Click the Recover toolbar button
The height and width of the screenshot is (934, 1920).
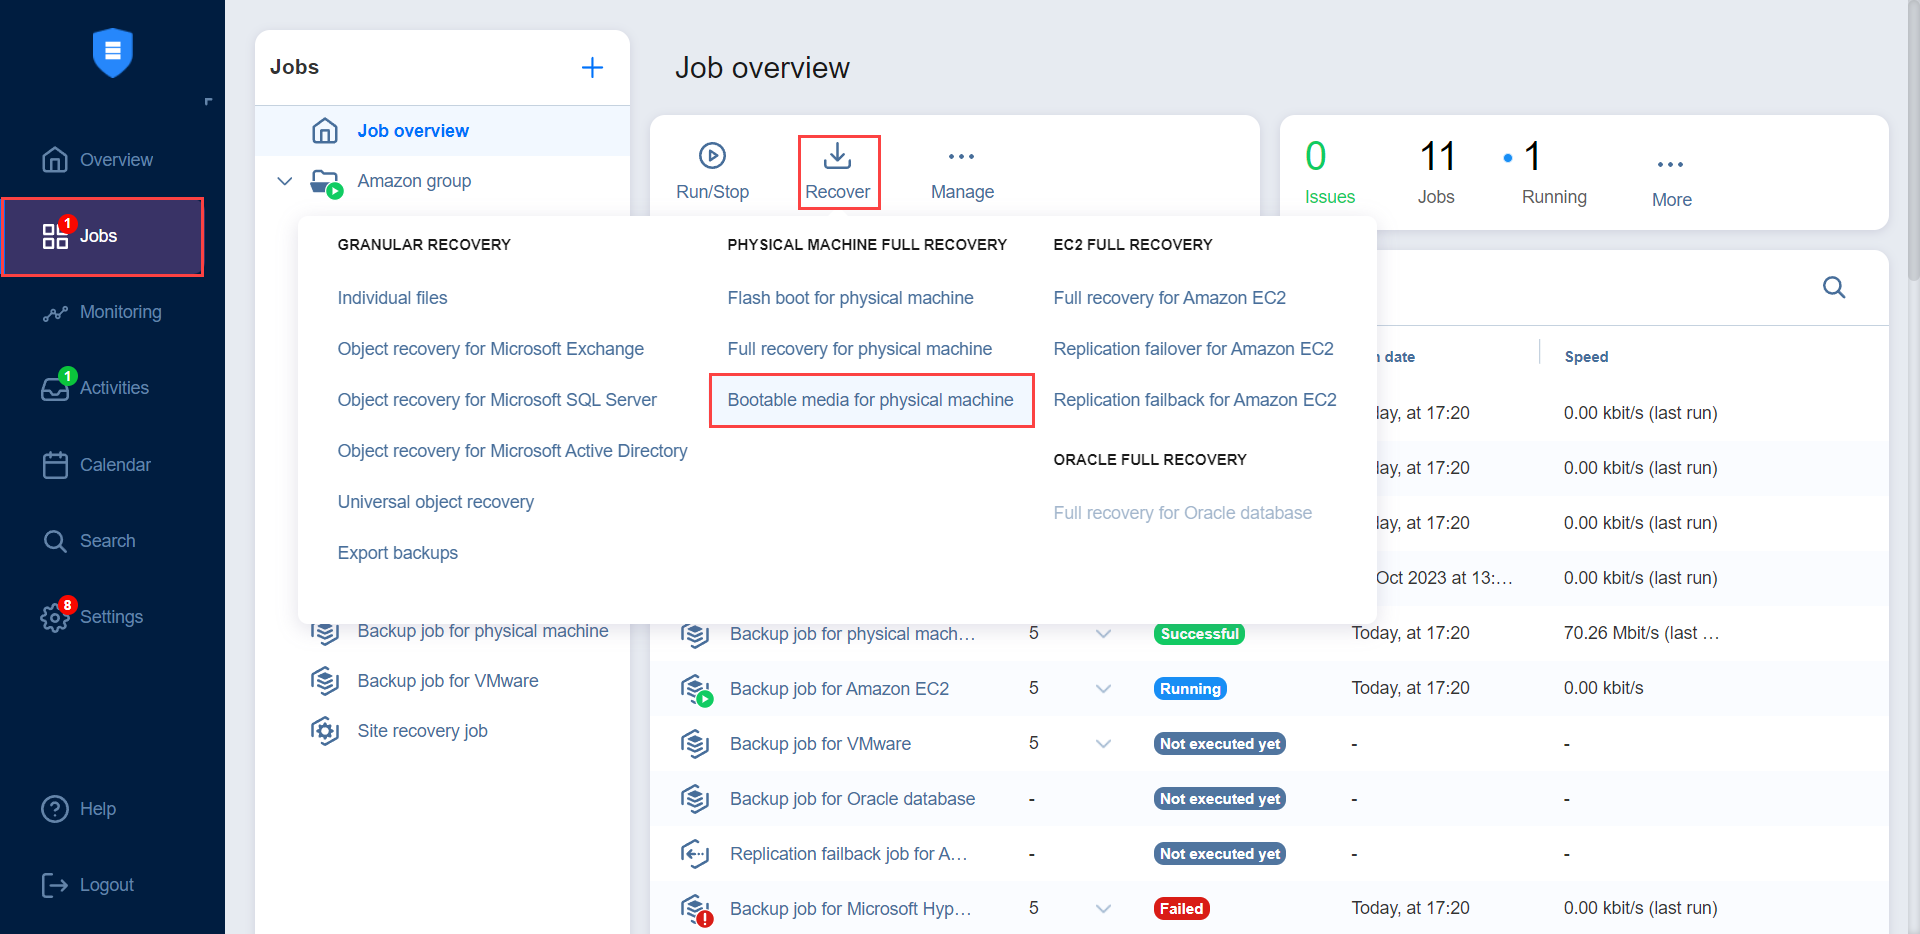coord(838,171)
